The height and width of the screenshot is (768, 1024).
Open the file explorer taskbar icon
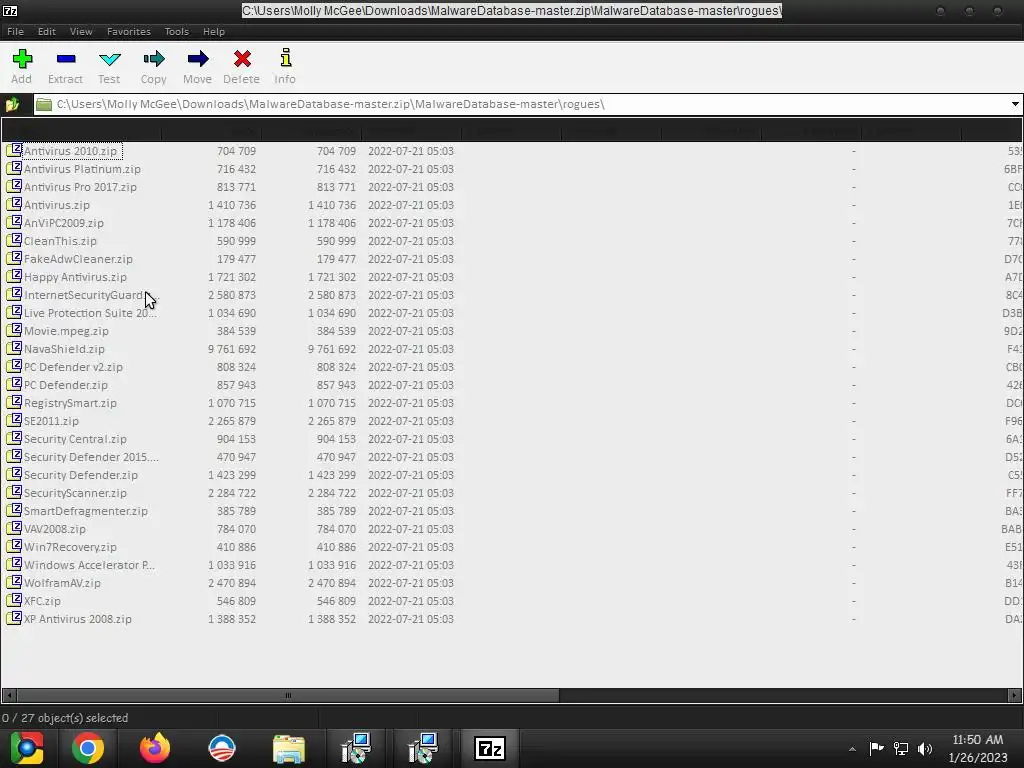[x=289, y=749]
